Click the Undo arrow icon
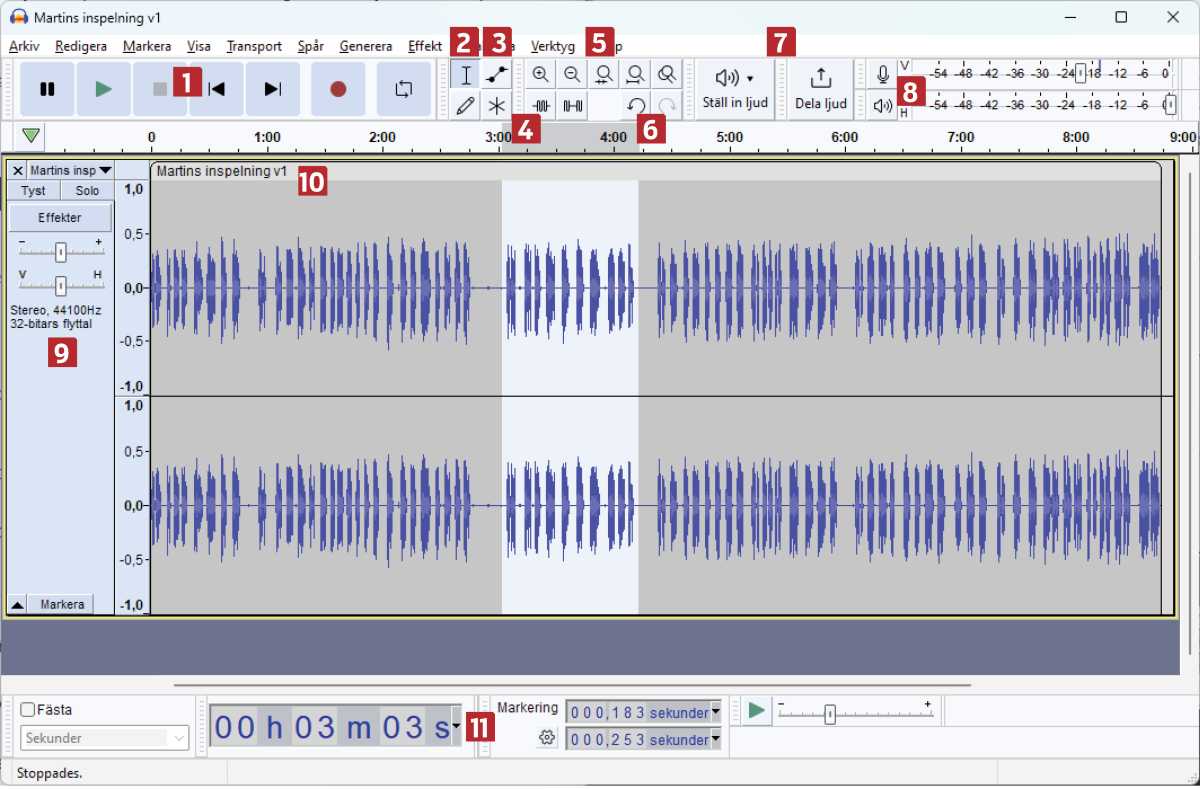 click(x=636, y=106)
